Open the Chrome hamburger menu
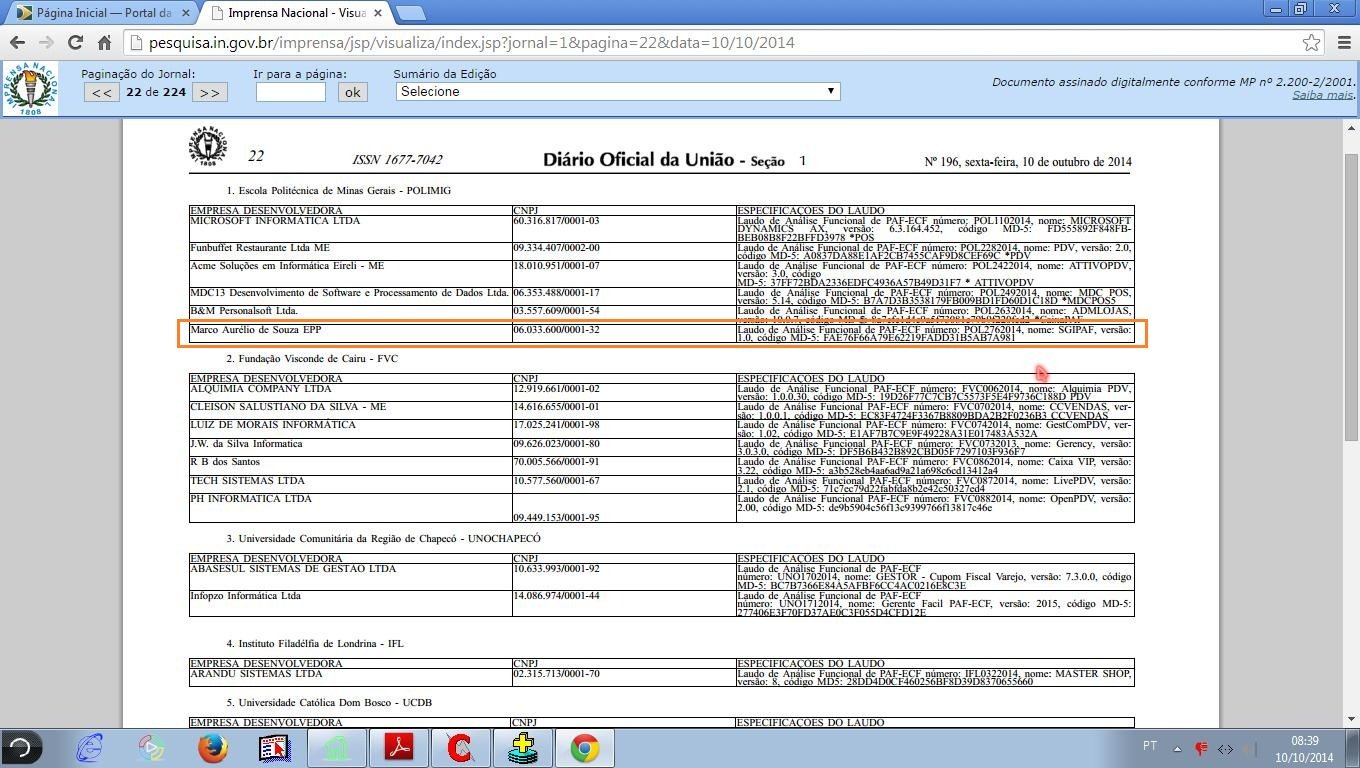The width and height of the screenshot is (1360, 768). (1343, 42)
